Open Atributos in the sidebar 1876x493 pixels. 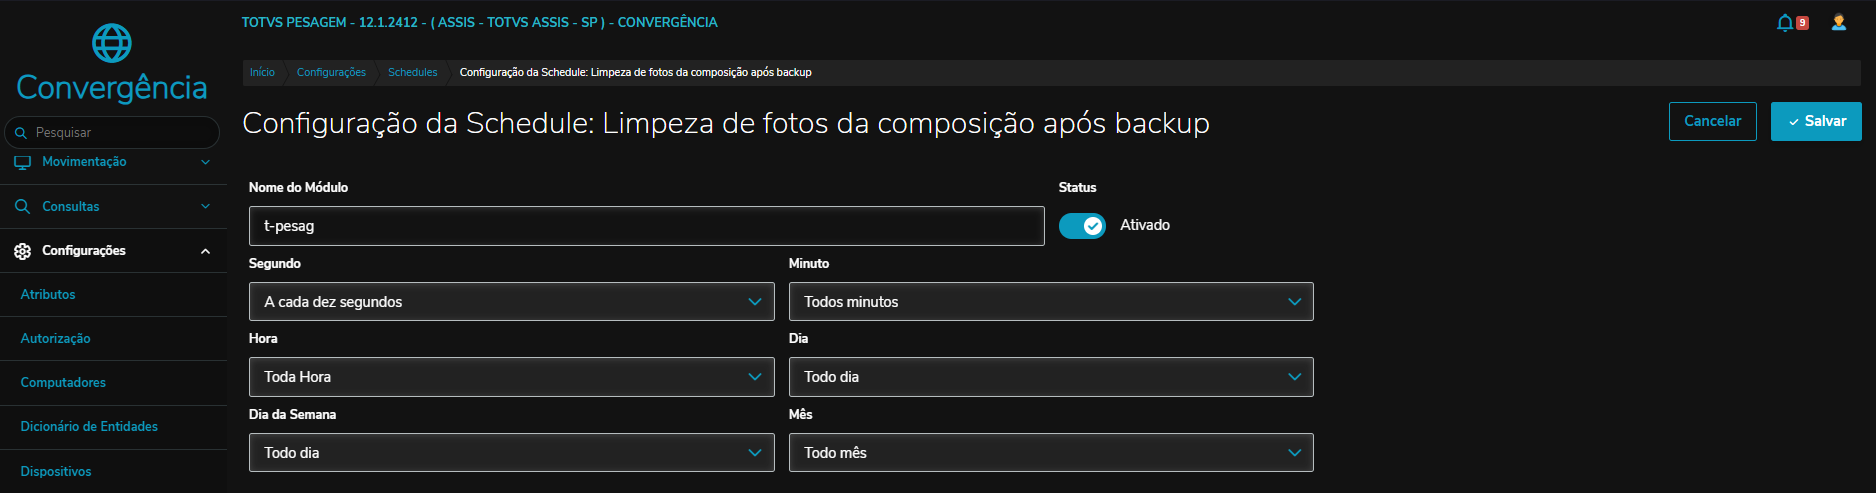pyautogui.click(x=48, y=295)
